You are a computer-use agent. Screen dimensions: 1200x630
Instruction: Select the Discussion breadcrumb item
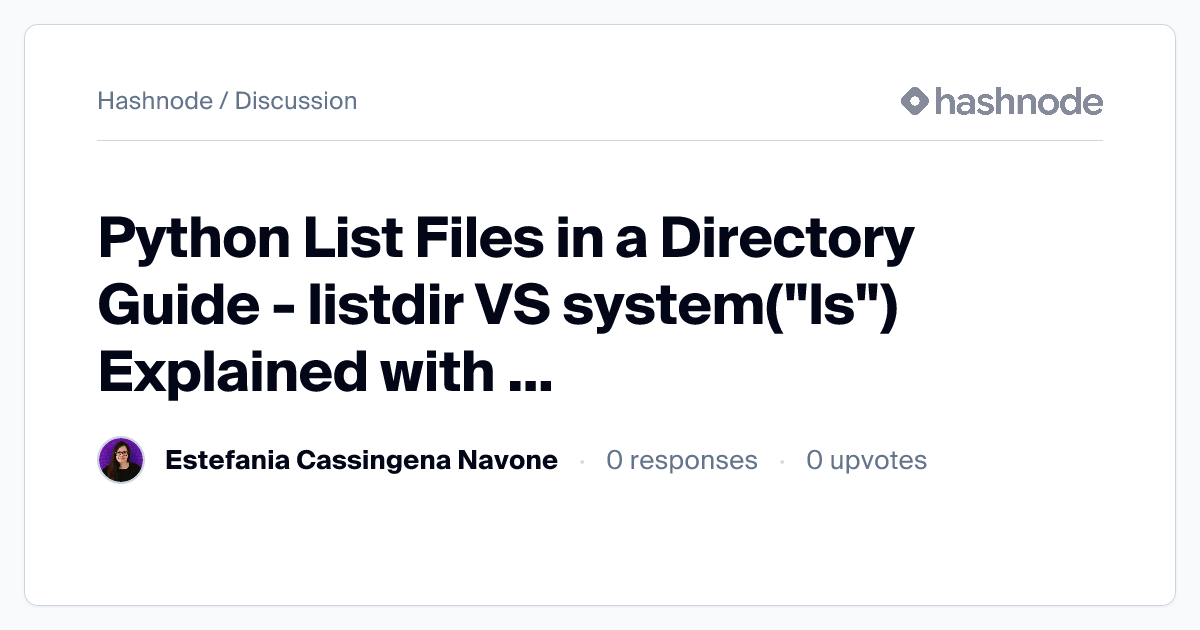click(x=296, y=101)
